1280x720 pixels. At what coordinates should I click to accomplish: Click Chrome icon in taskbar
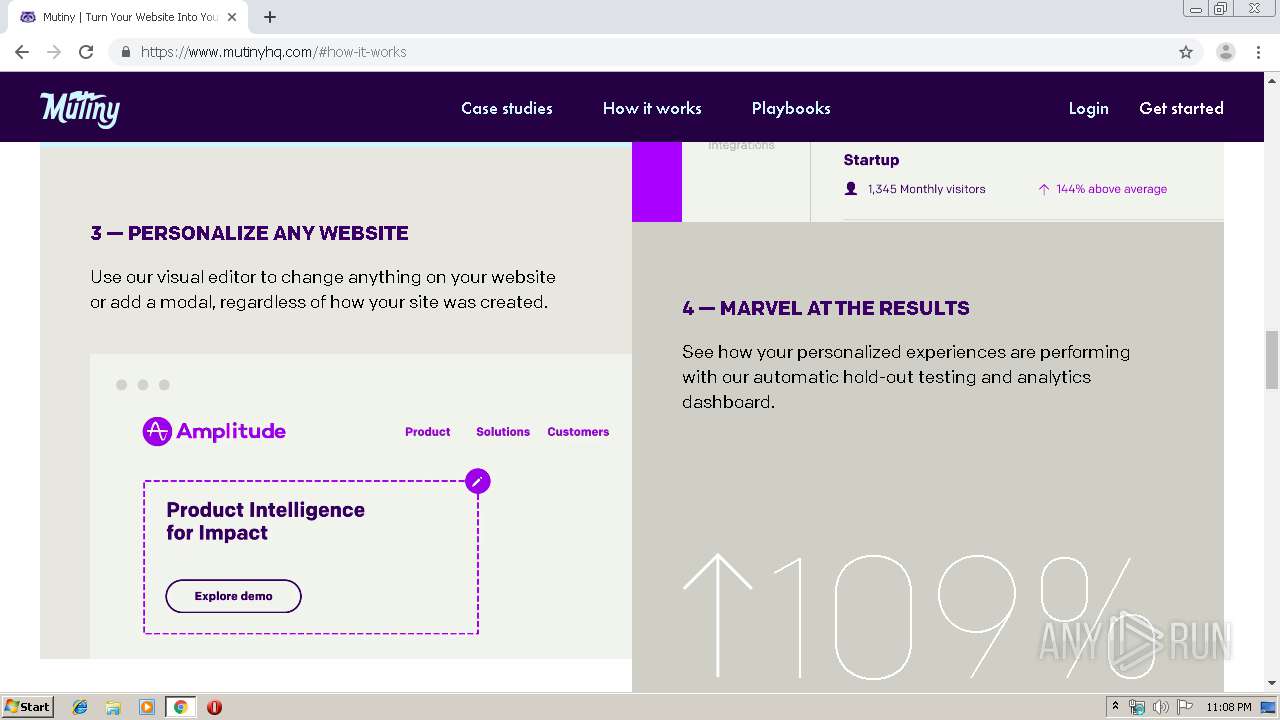pyautogui.click(x=180, y=707)
